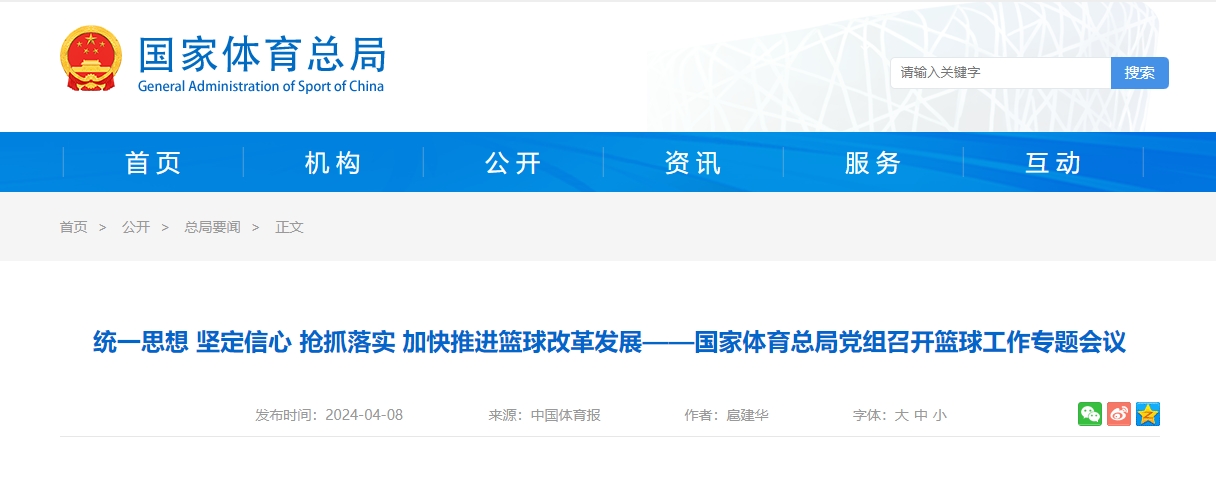The width and height of the screenshot is (1216, 484).
Task: Set font size to 大 (large)
Action: pyautogui.click(x=900, y=415)
